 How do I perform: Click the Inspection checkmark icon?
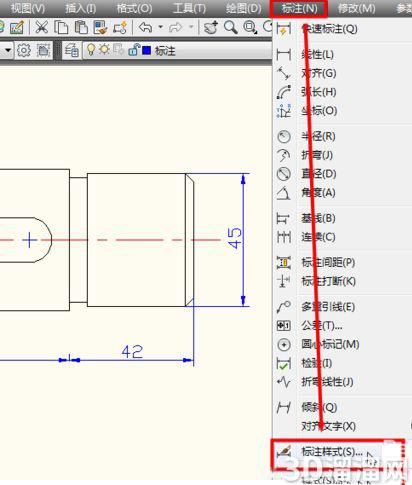(x=284, y=363)
